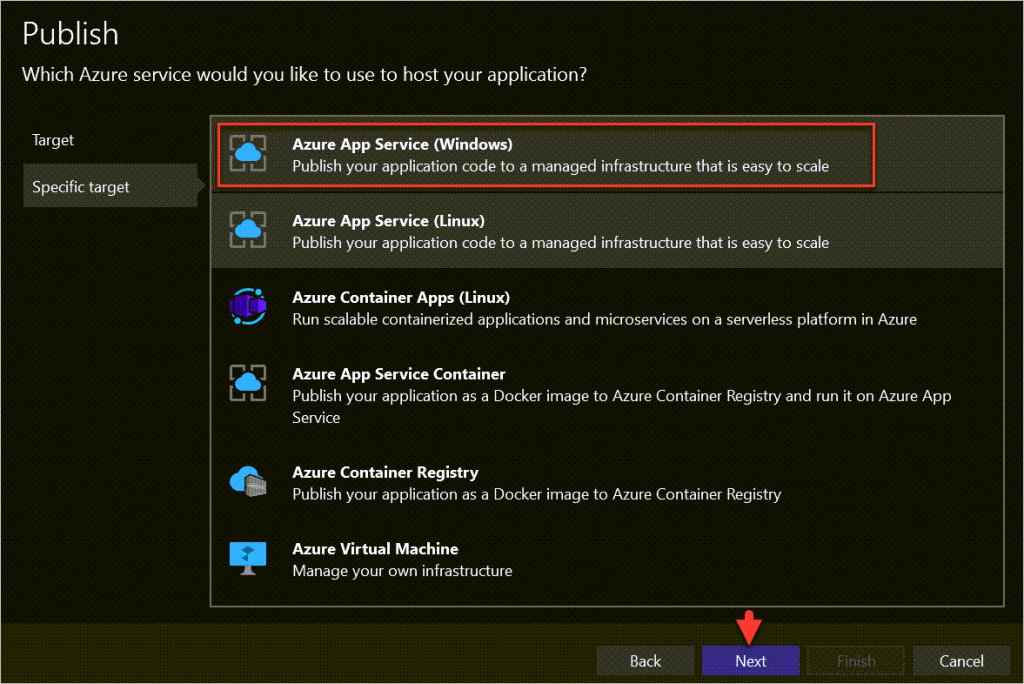Screen dimensions: 1024x684
Task: Click the Next button
Action: pyautogui.click(x=750, y=660)
